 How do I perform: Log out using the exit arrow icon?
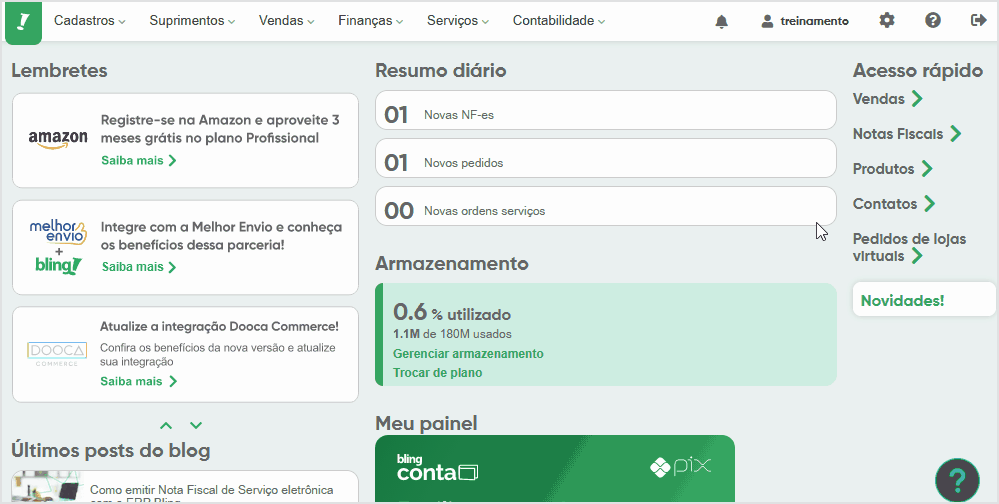click(x=979, y=20)
